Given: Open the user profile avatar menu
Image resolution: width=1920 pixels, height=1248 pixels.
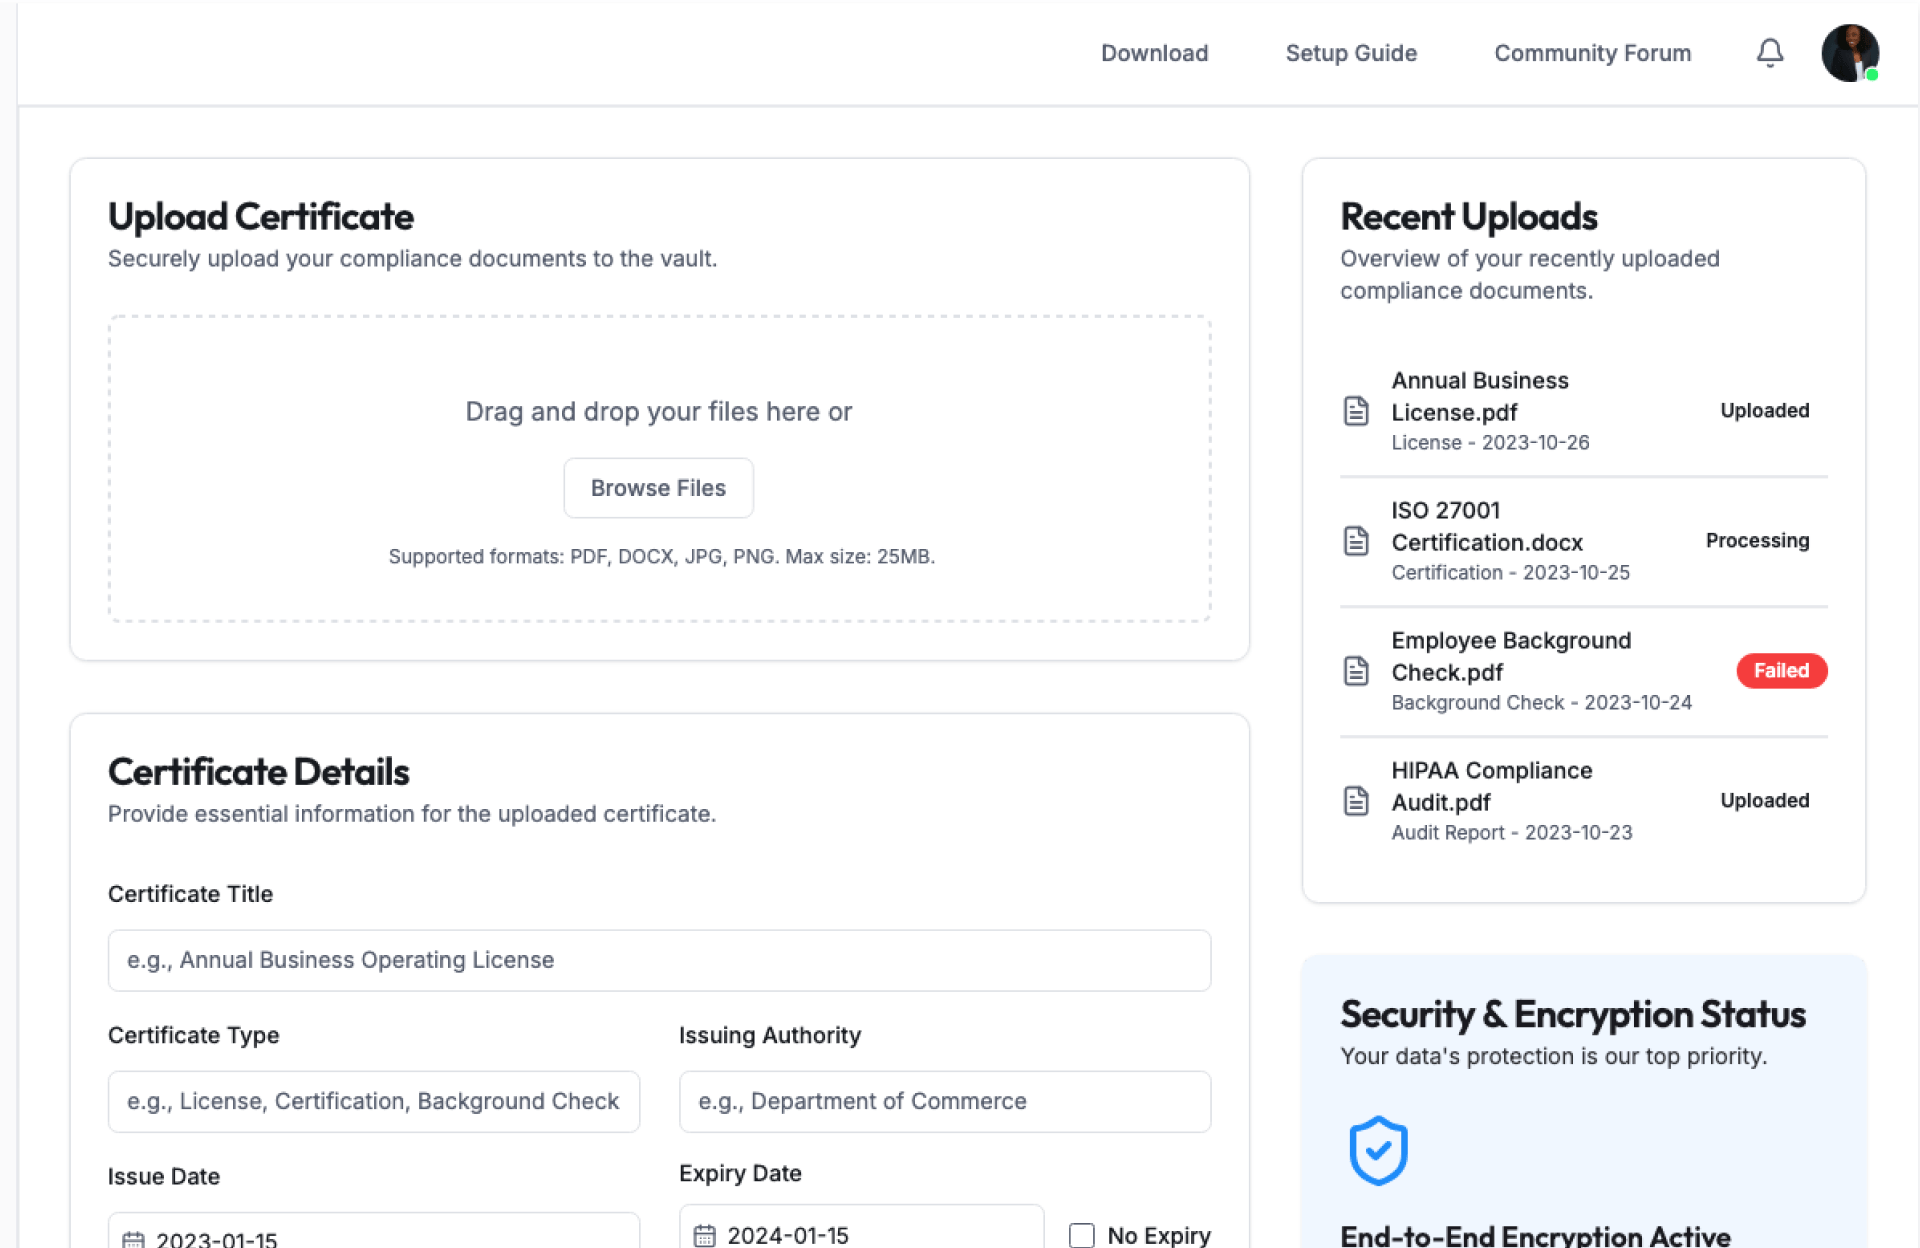Looking at the screenshot, I should tap(1849, 53).
